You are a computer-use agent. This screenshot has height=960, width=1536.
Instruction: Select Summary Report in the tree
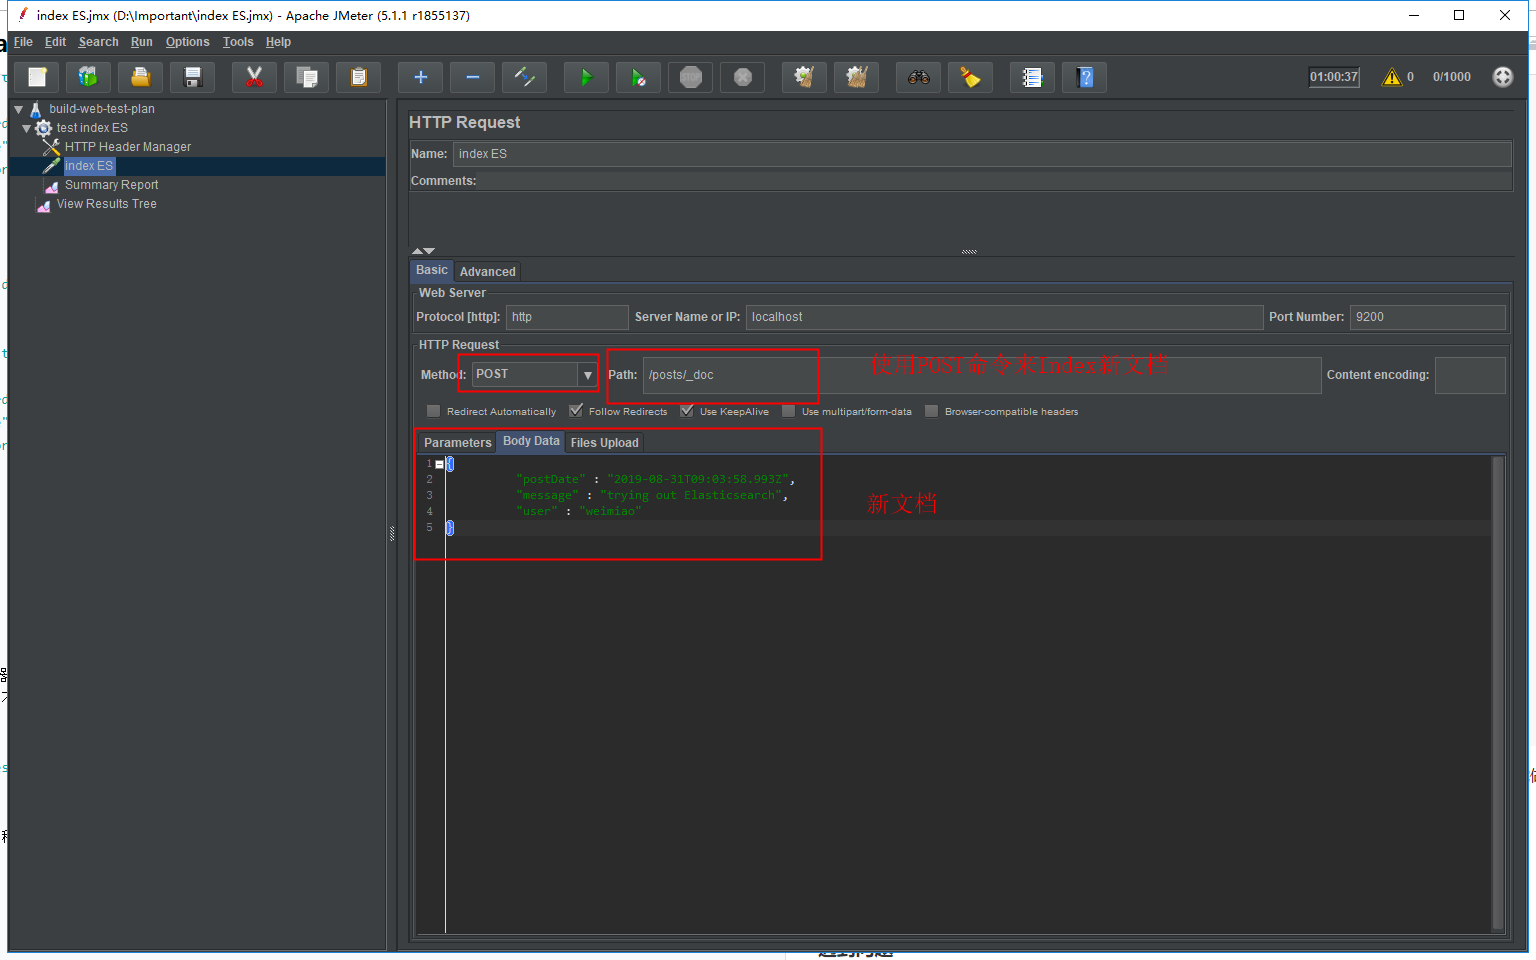tap(111, 185)
